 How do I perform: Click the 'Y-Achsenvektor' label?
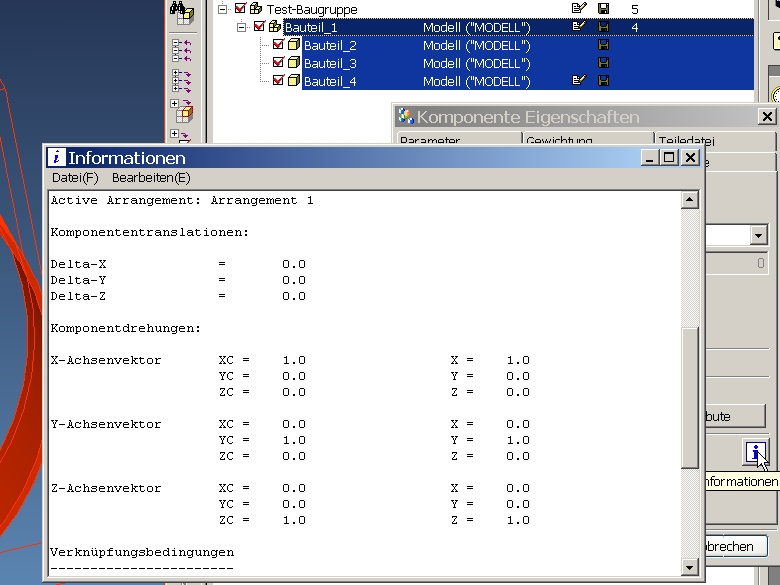coord(106,424)
